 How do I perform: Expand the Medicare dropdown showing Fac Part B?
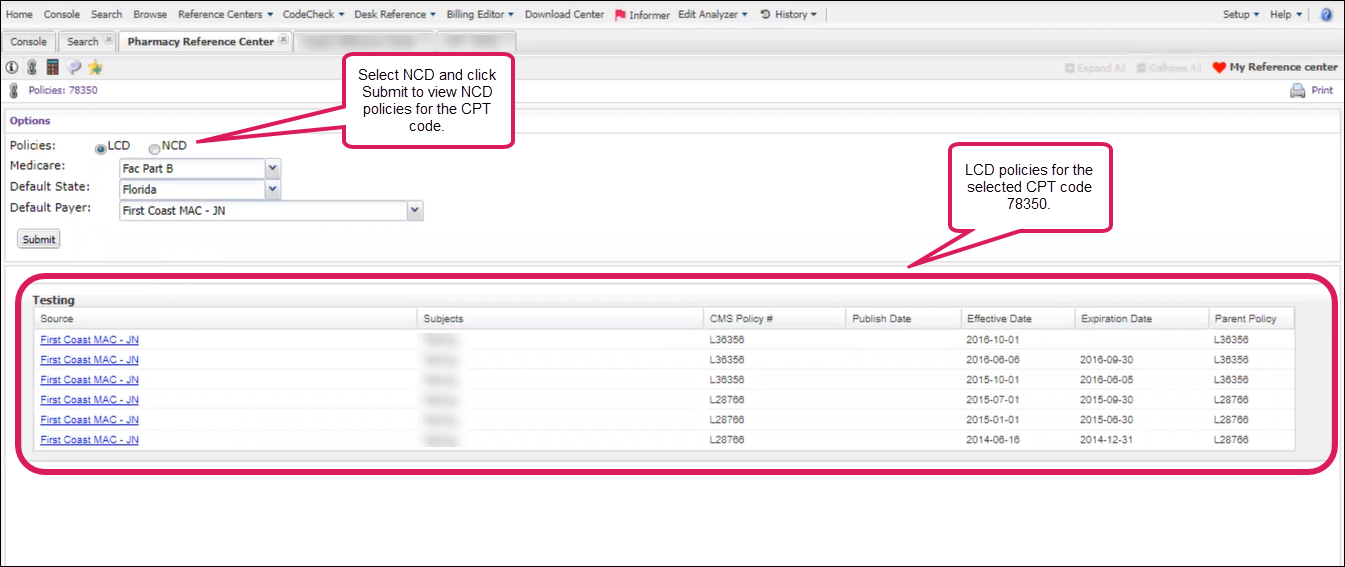[x=273, y=168]
